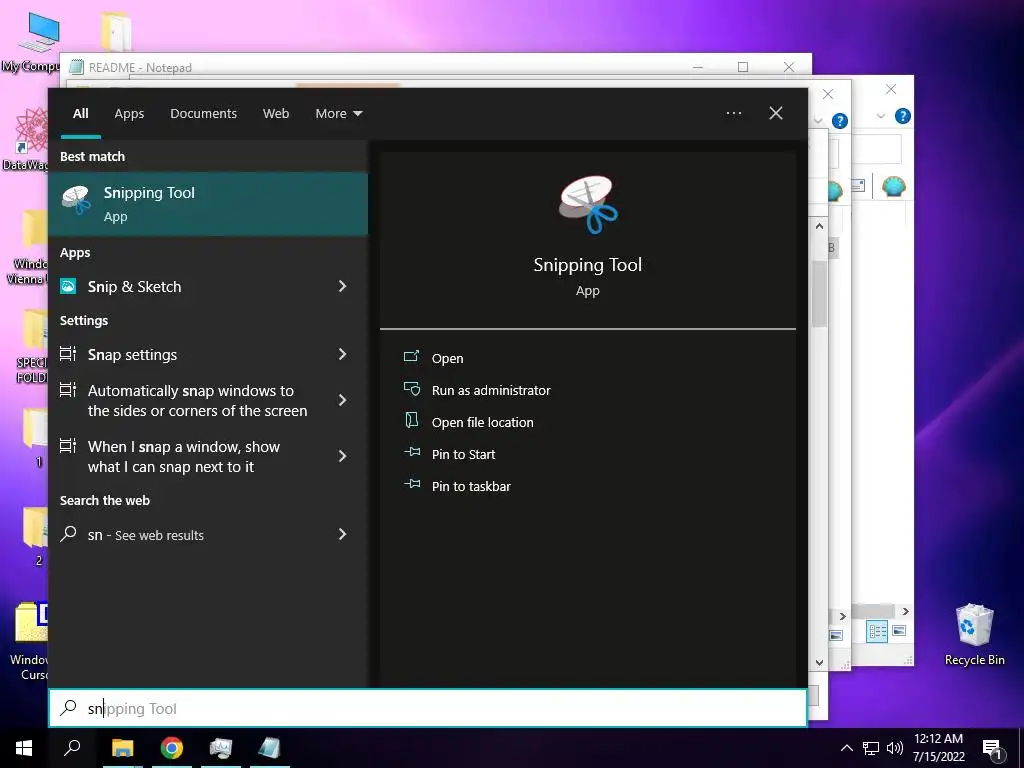Open the clock and date flyout
This screenshot has height=768, width=1024.
pos(938,748)
